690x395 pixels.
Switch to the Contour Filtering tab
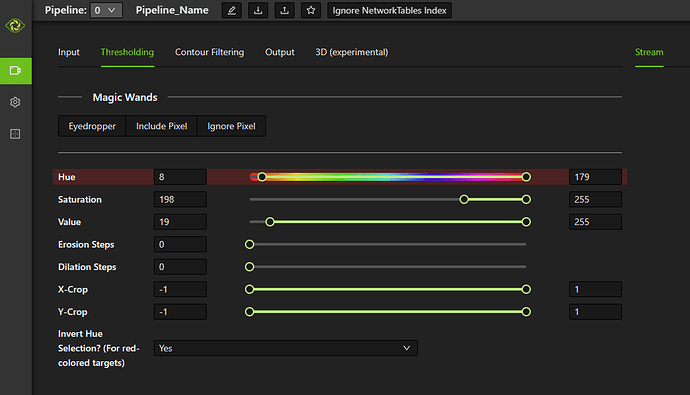click(209, 52)
